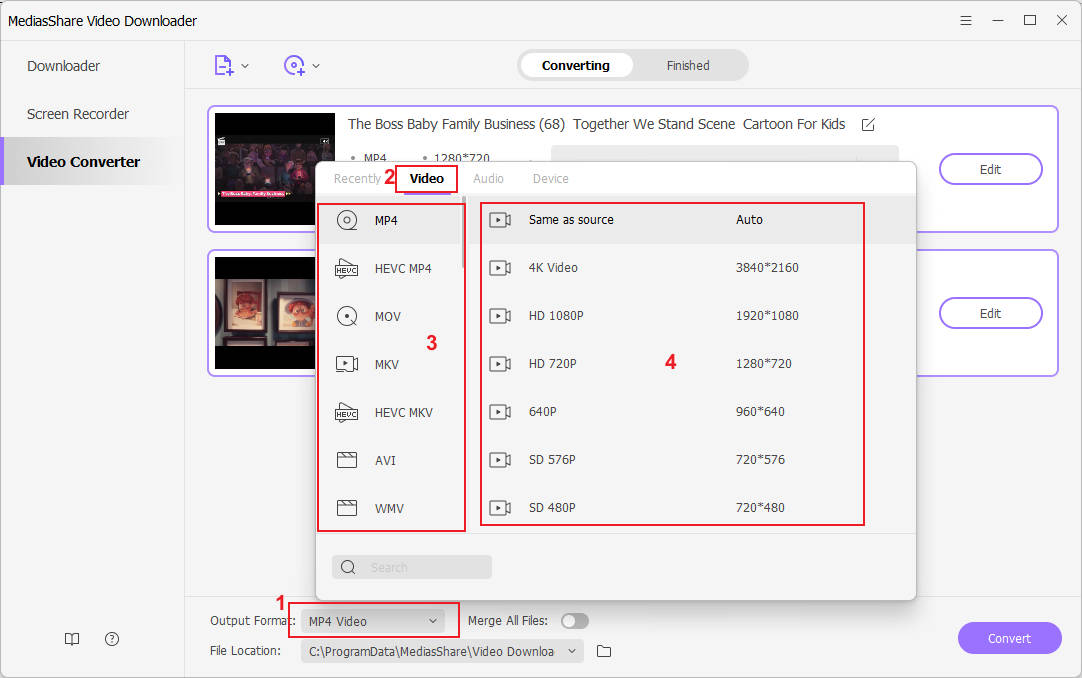Switch to the Finished tab

[688, 64]
